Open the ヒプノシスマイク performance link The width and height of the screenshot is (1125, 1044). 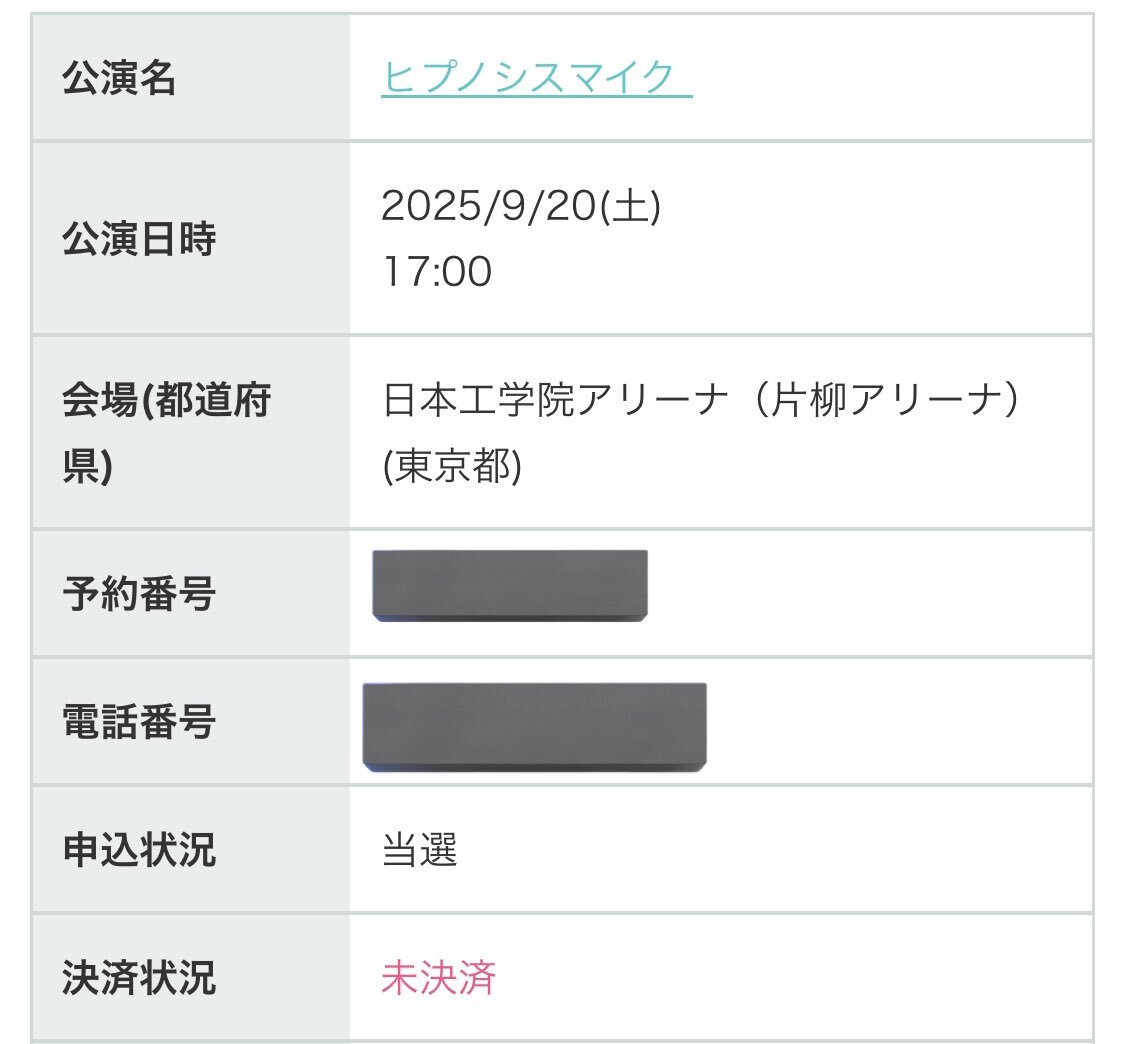coord(535,78)
